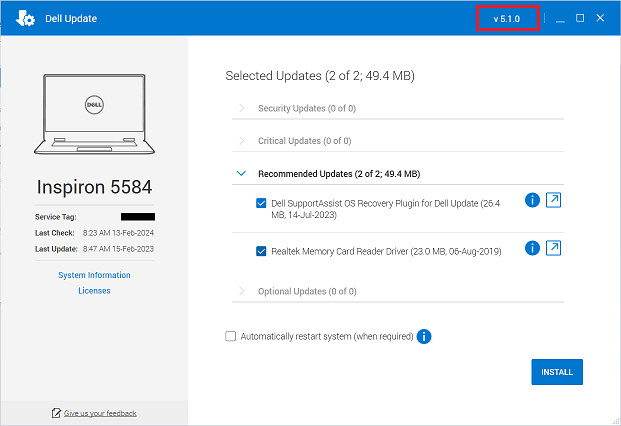Click the Inspiron laptop image
Viewport: 621px width, 426px height.
click(94, 113)
